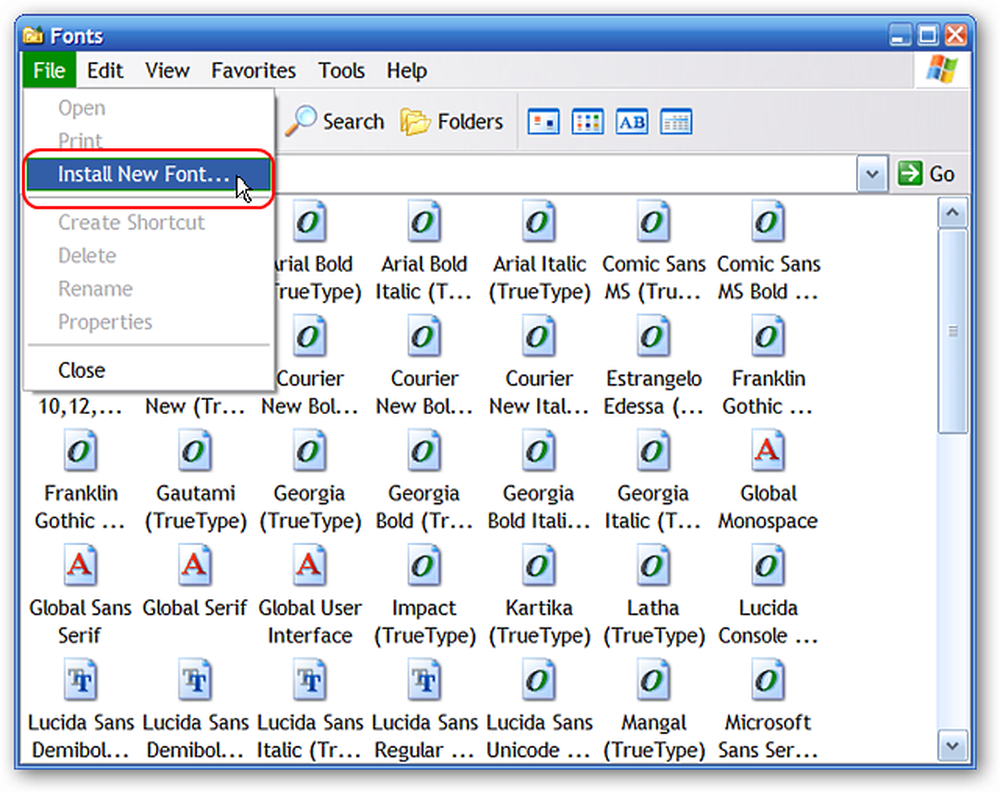Select the Lucida Console font icon
This screenshot has width=1000, height=793.
(768, 565)
